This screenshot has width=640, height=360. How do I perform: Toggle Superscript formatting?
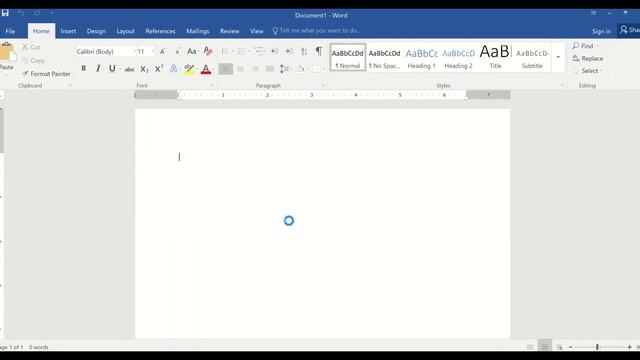tap(159, 69)
